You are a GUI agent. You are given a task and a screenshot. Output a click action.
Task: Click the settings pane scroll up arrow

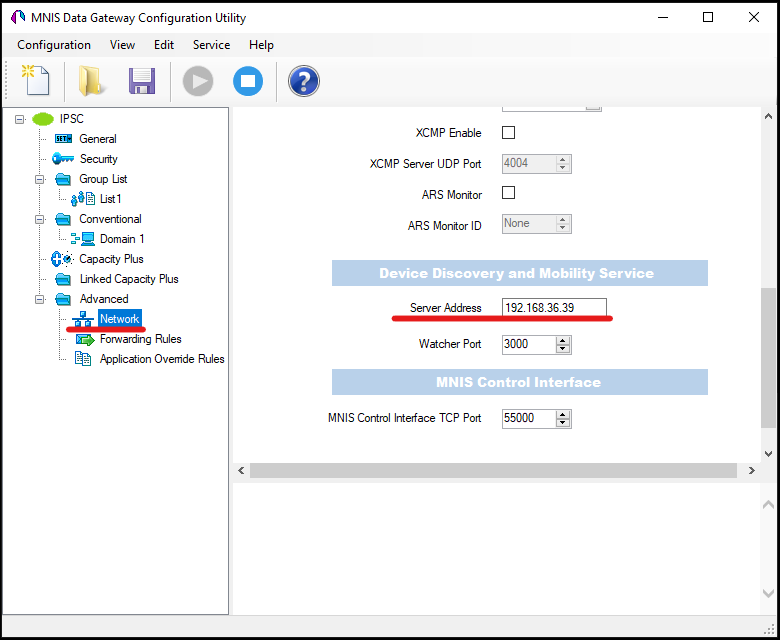[x=769, y=116]
